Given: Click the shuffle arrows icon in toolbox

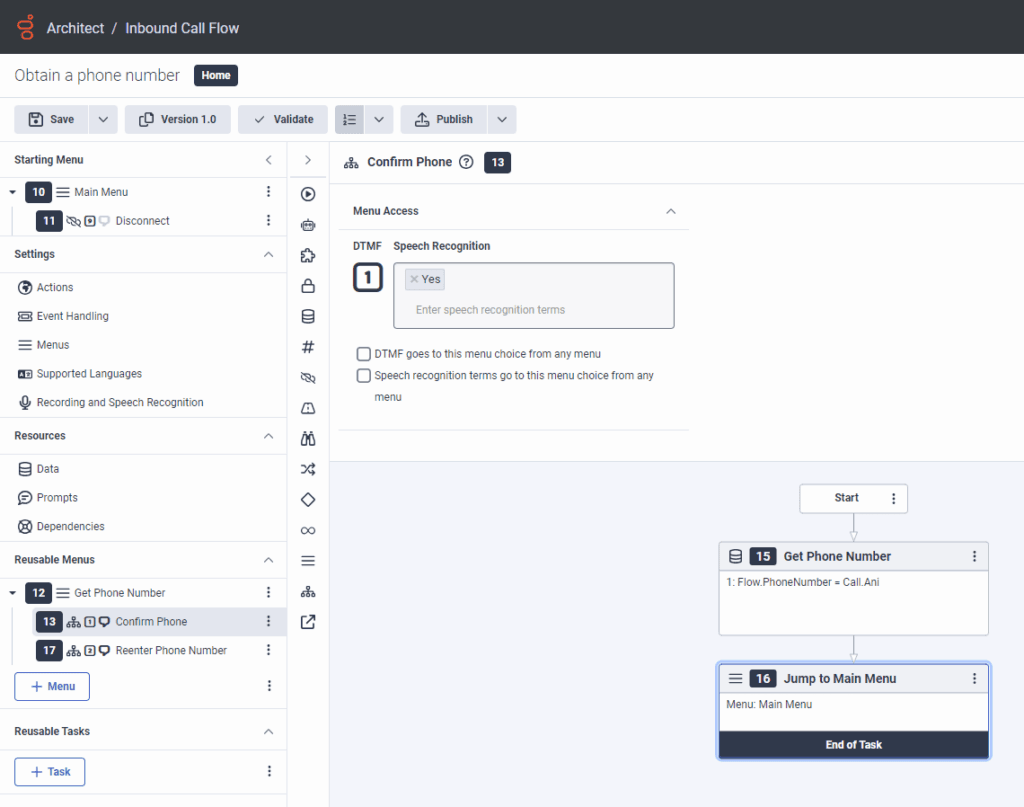Looking at the screenshot, I should click(308, 469).
